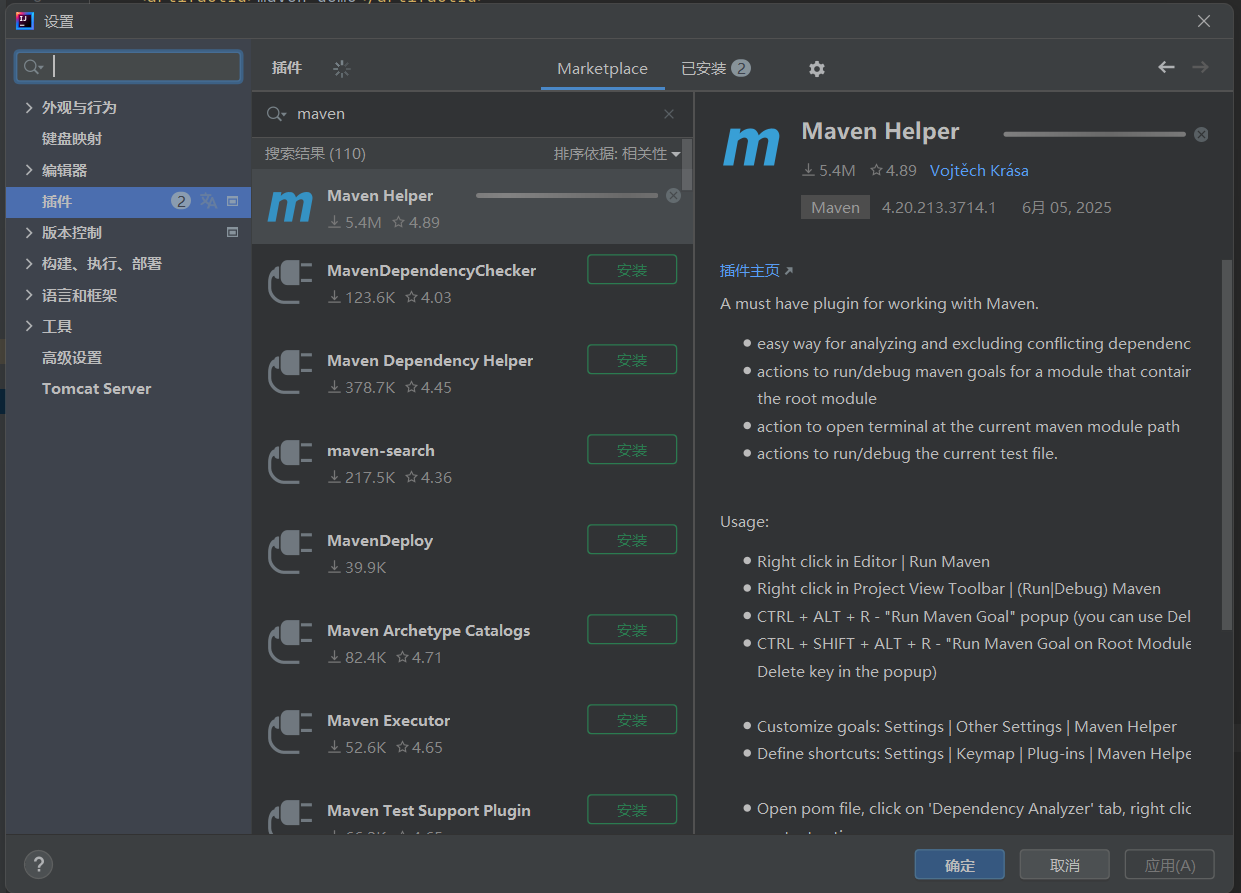Click project-level icon on 版本控制 row

pos(233,232)
